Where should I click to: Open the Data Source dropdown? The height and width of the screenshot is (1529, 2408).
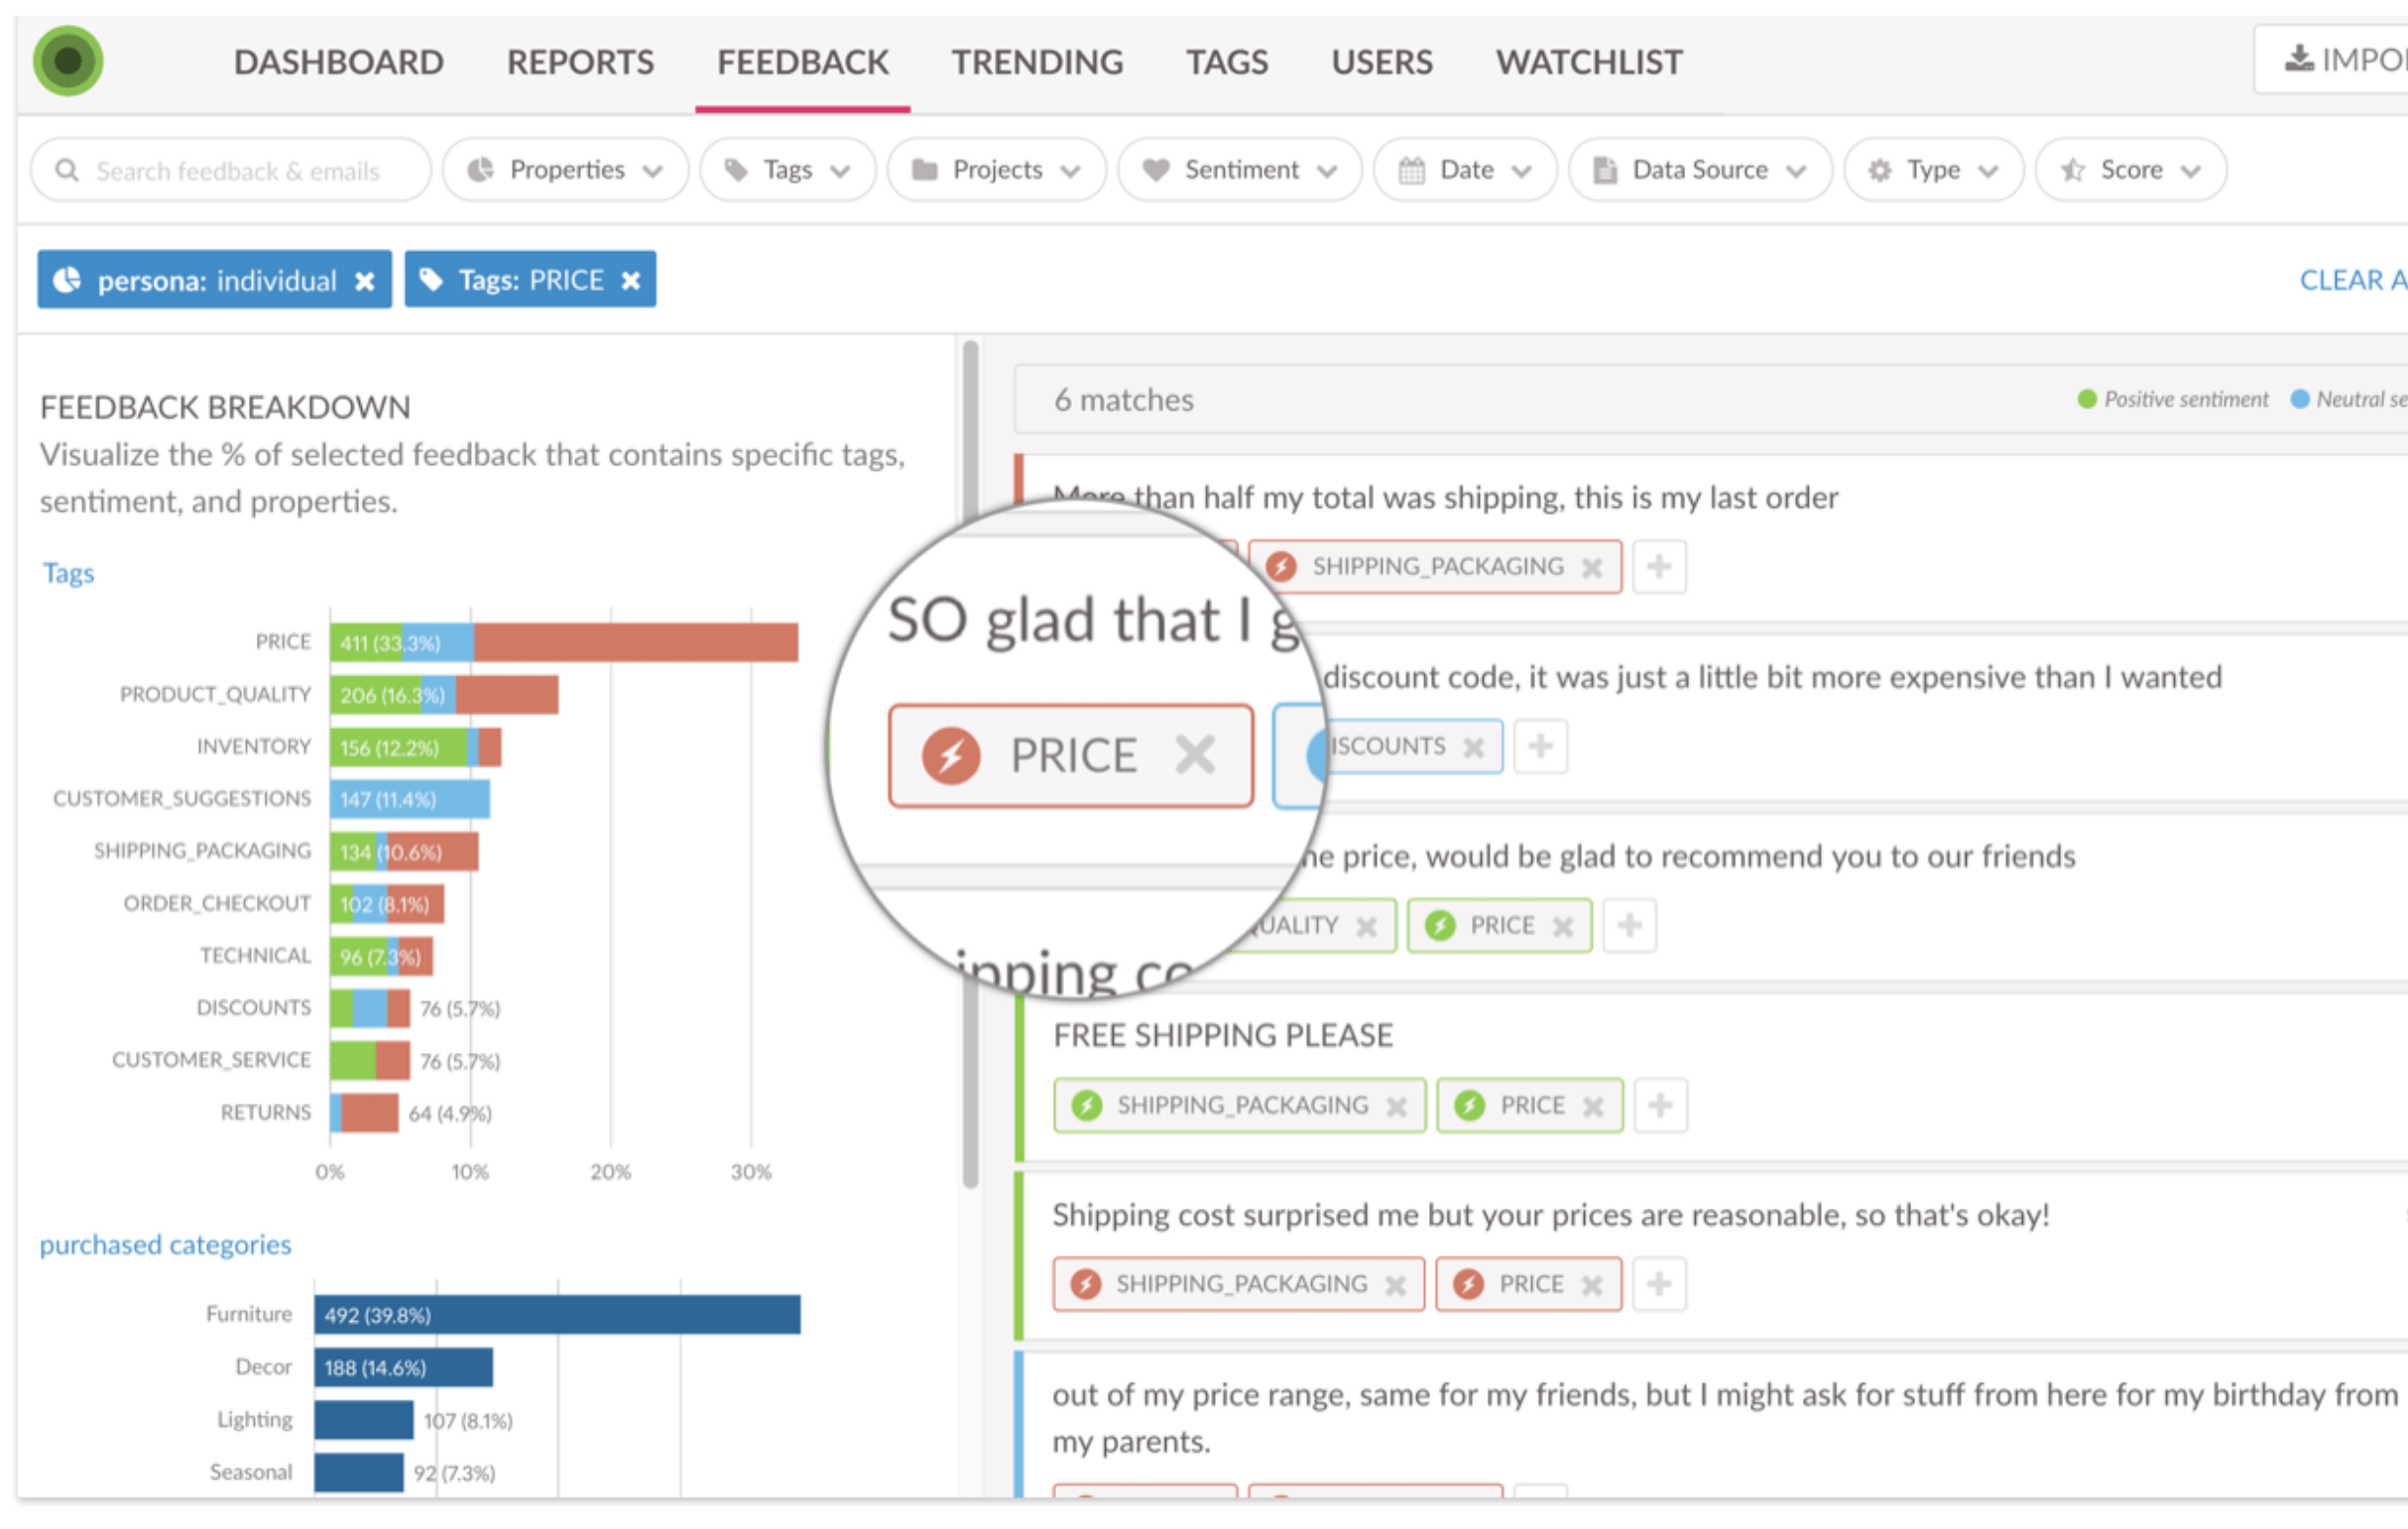[1700, 170]
